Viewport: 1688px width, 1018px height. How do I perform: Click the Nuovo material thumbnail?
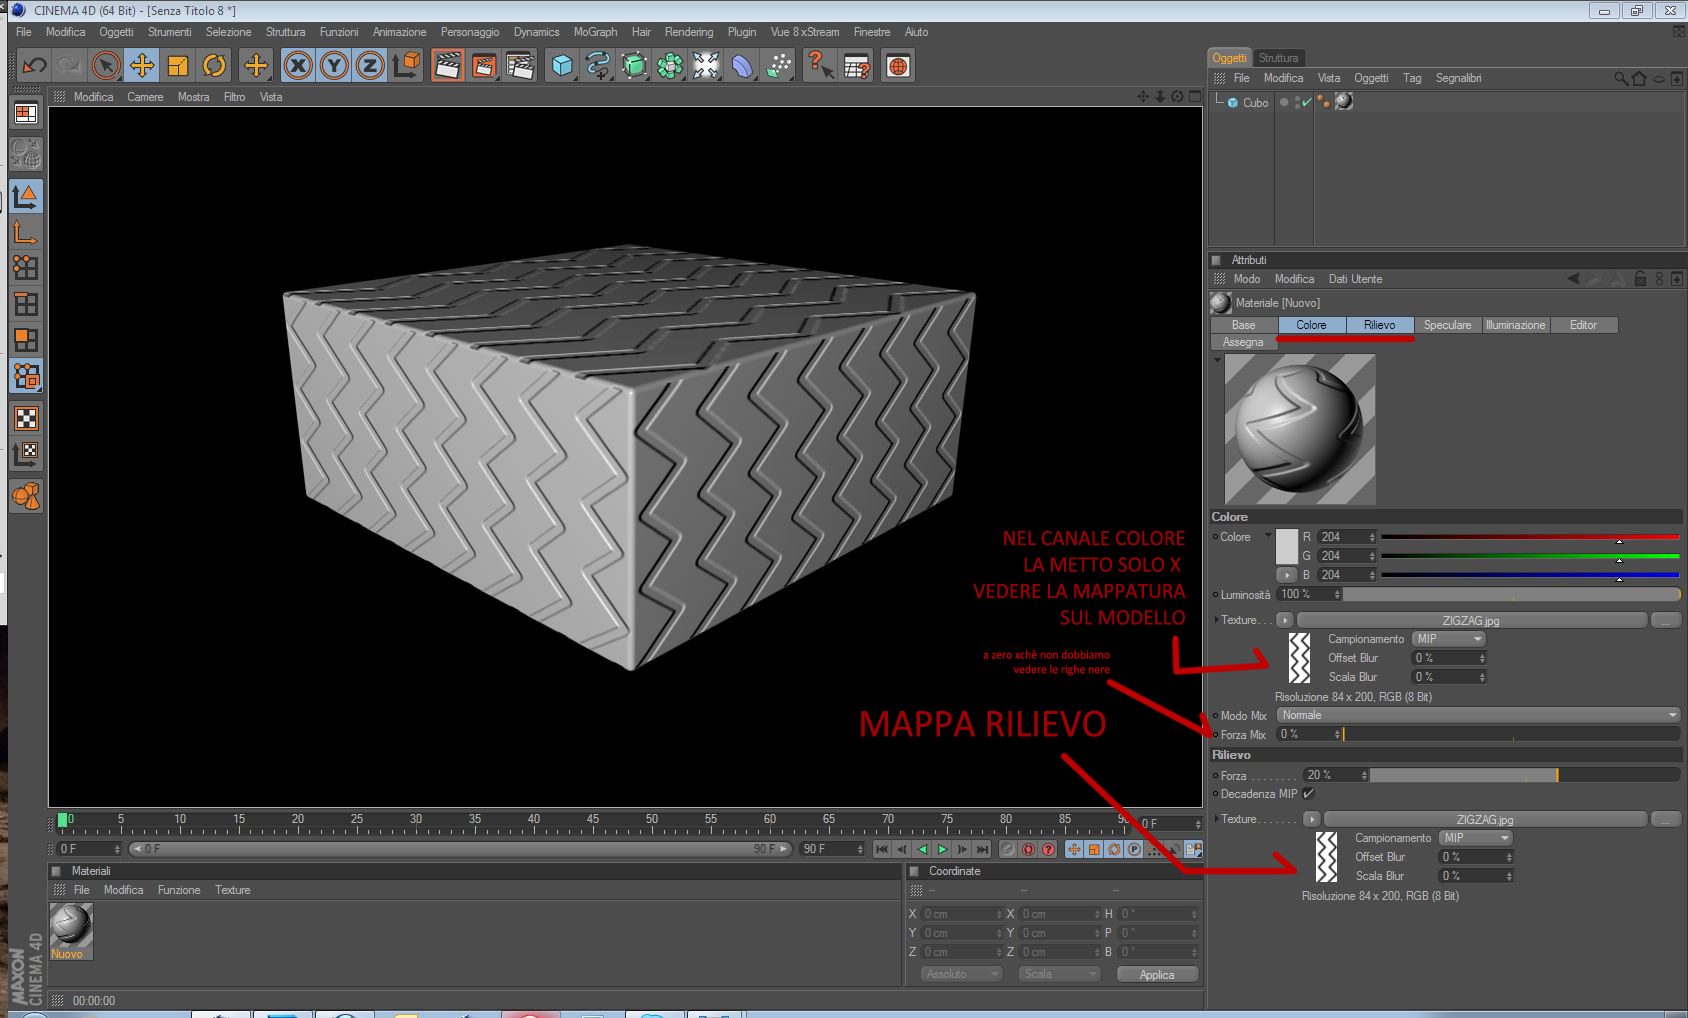click(71, 925)
